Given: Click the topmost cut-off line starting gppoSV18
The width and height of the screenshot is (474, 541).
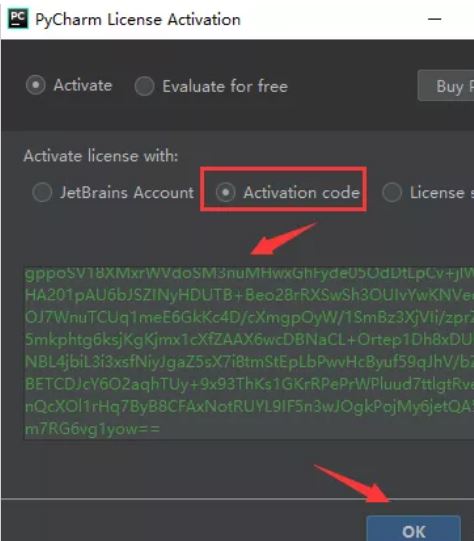Looking at the screenshot, I should (249, 275).
